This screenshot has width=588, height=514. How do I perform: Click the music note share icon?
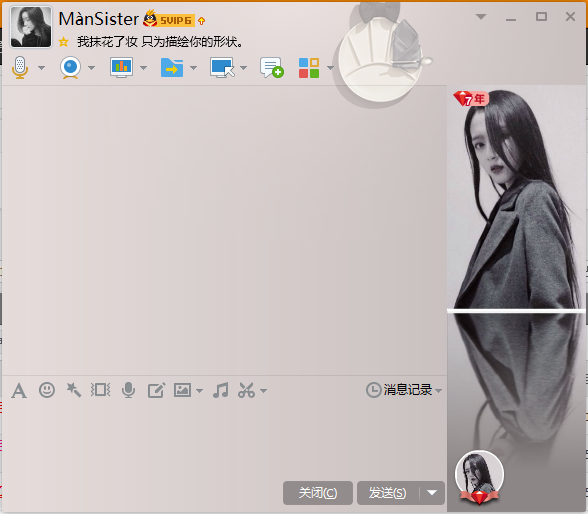click(220, 390)
